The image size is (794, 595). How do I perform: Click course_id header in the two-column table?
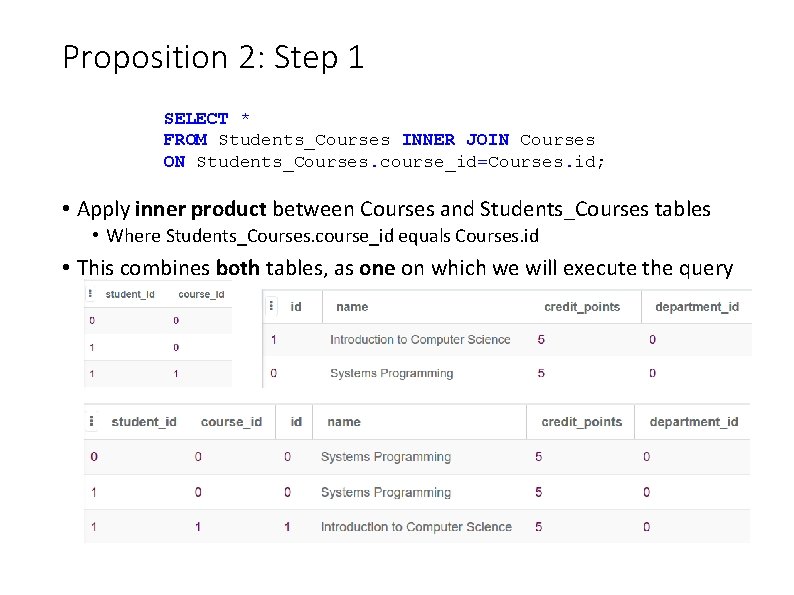[194, 294]
